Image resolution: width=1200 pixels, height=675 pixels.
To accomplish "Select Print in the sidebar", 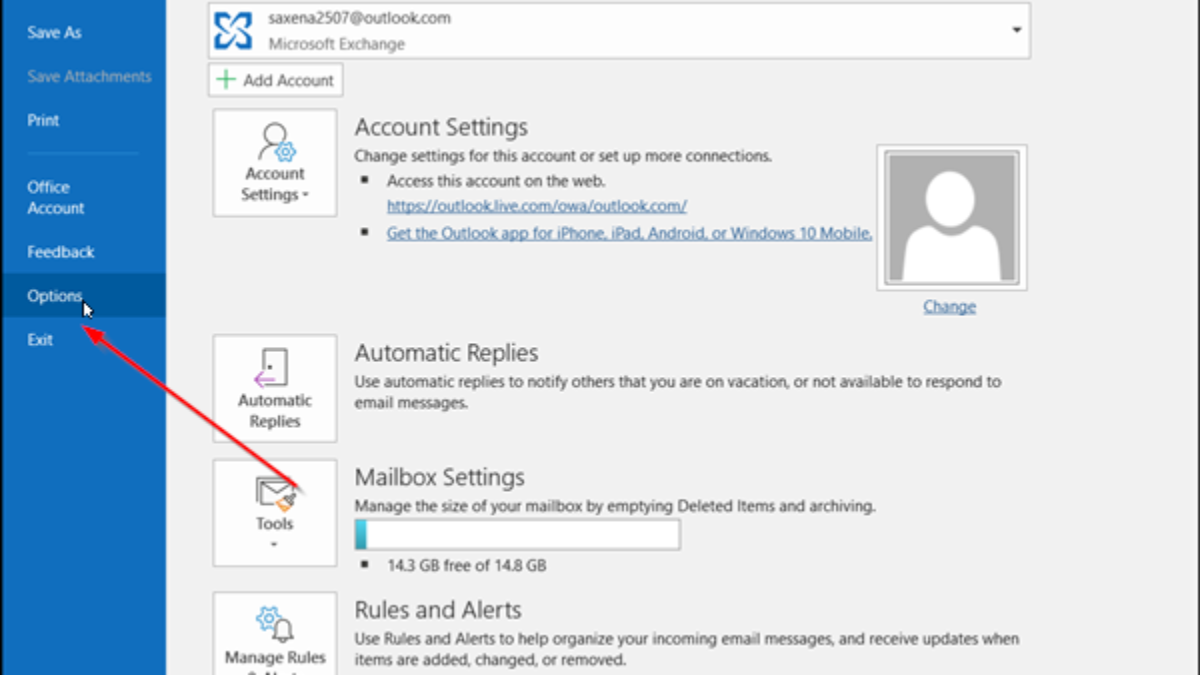I will coord(43,120).
